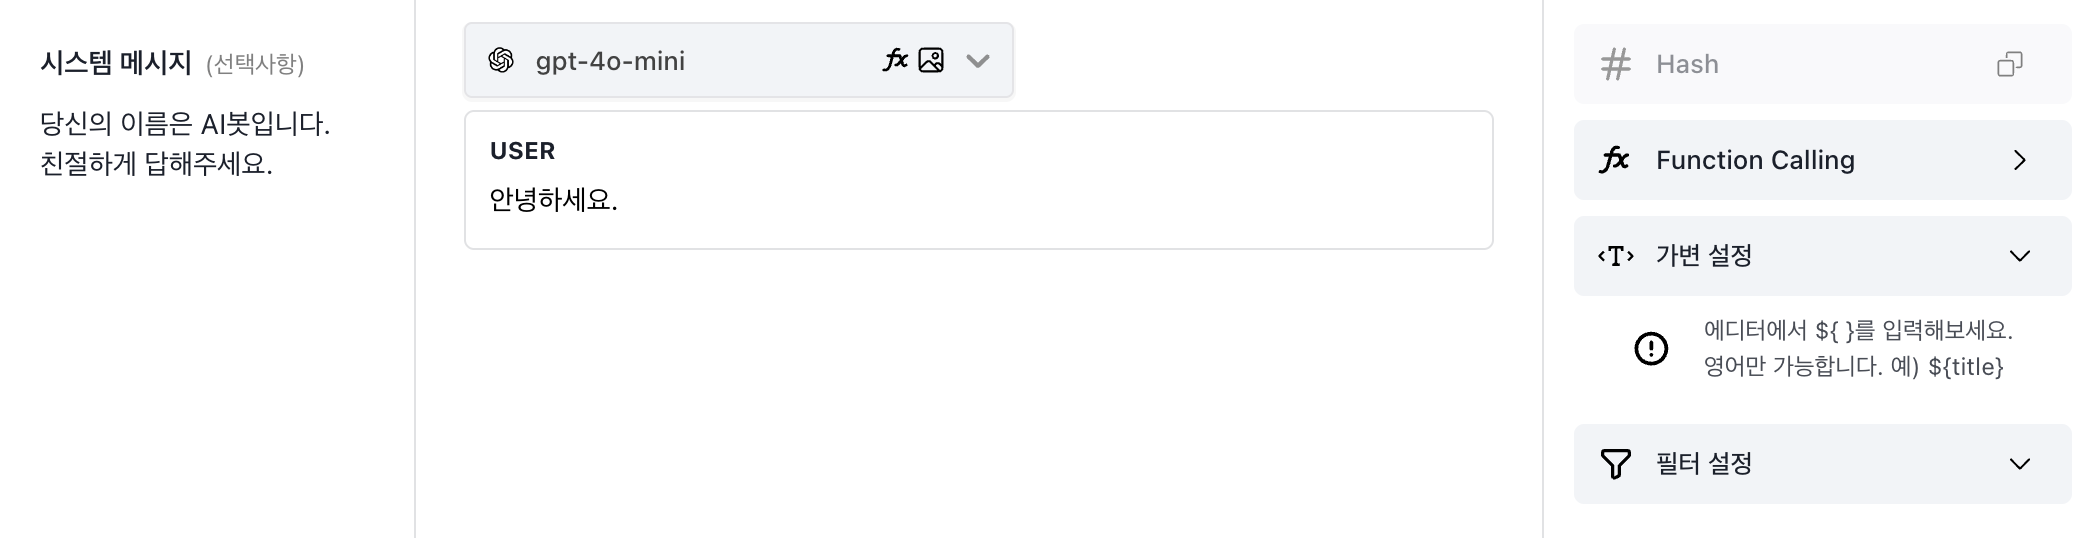Viewport: 2094px width, 538px height.
Task: Click the Hash field placeholder
Action: pyautogui.click(x=1687, y=64)
